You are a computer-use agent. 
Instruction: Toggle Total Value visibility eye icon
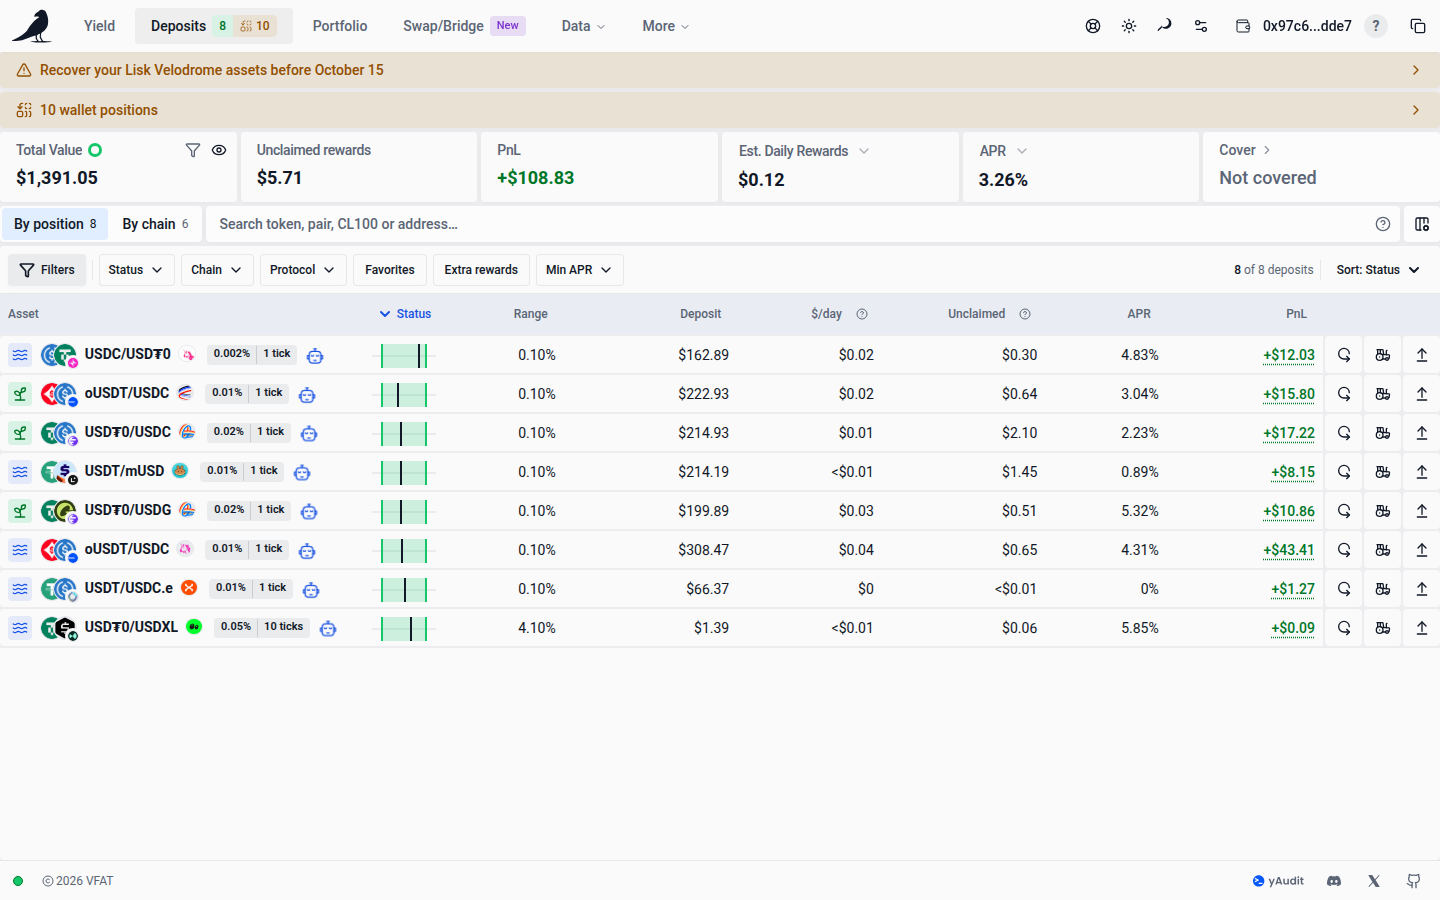[x=219, y=150]
